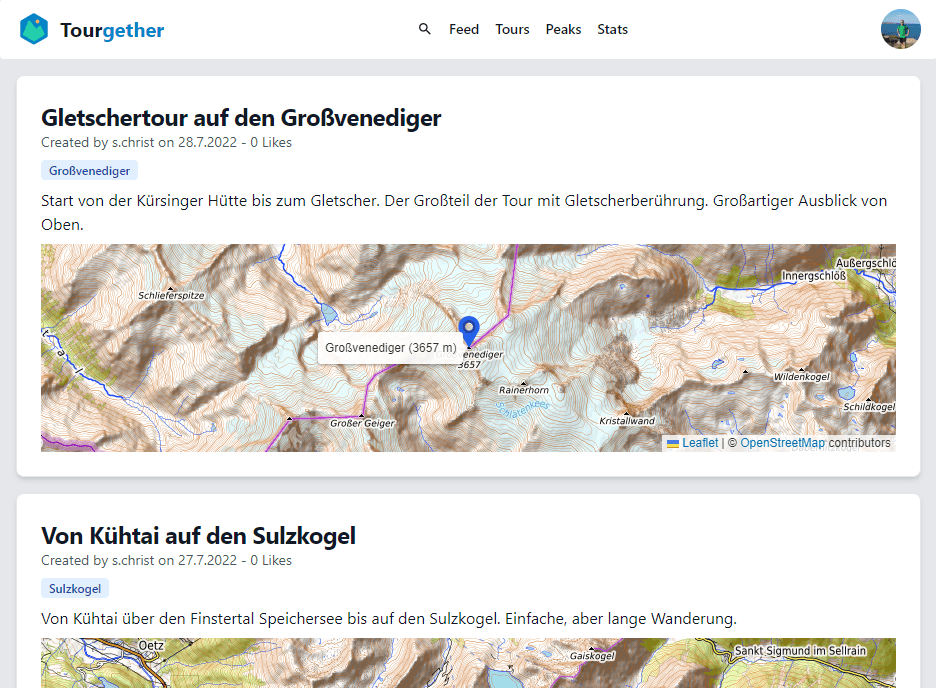Click the Tourgether brand name text
Screen dimensions: 936x688
[112, 30]
